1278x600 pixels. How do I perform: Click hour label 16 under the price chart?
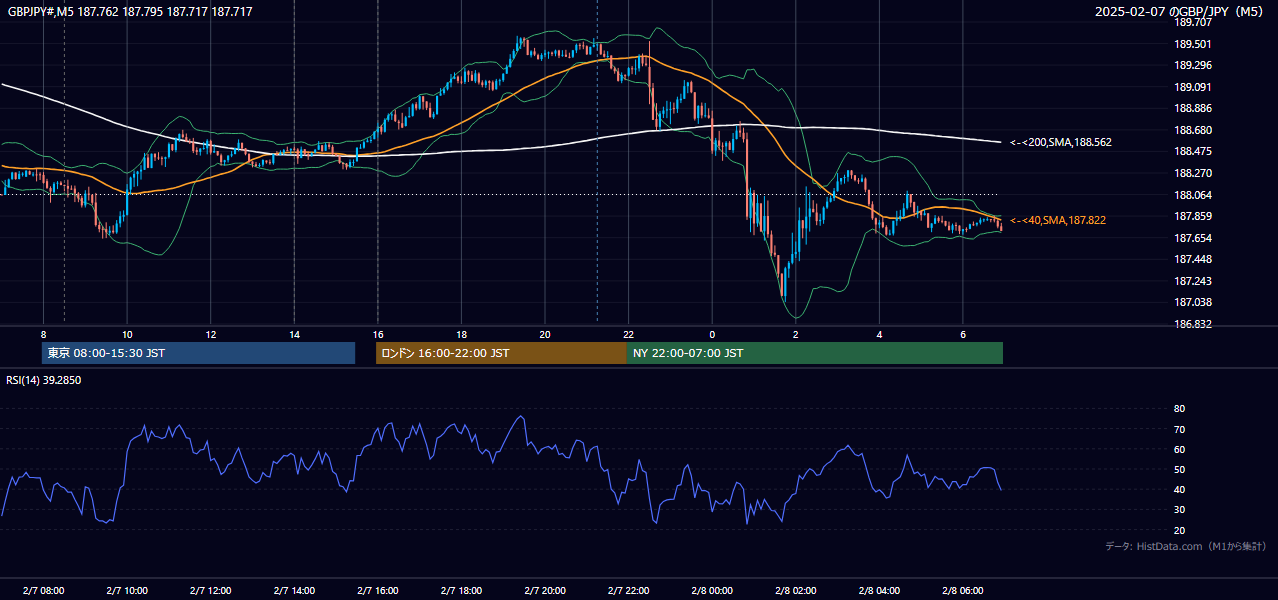coord(377,334)
